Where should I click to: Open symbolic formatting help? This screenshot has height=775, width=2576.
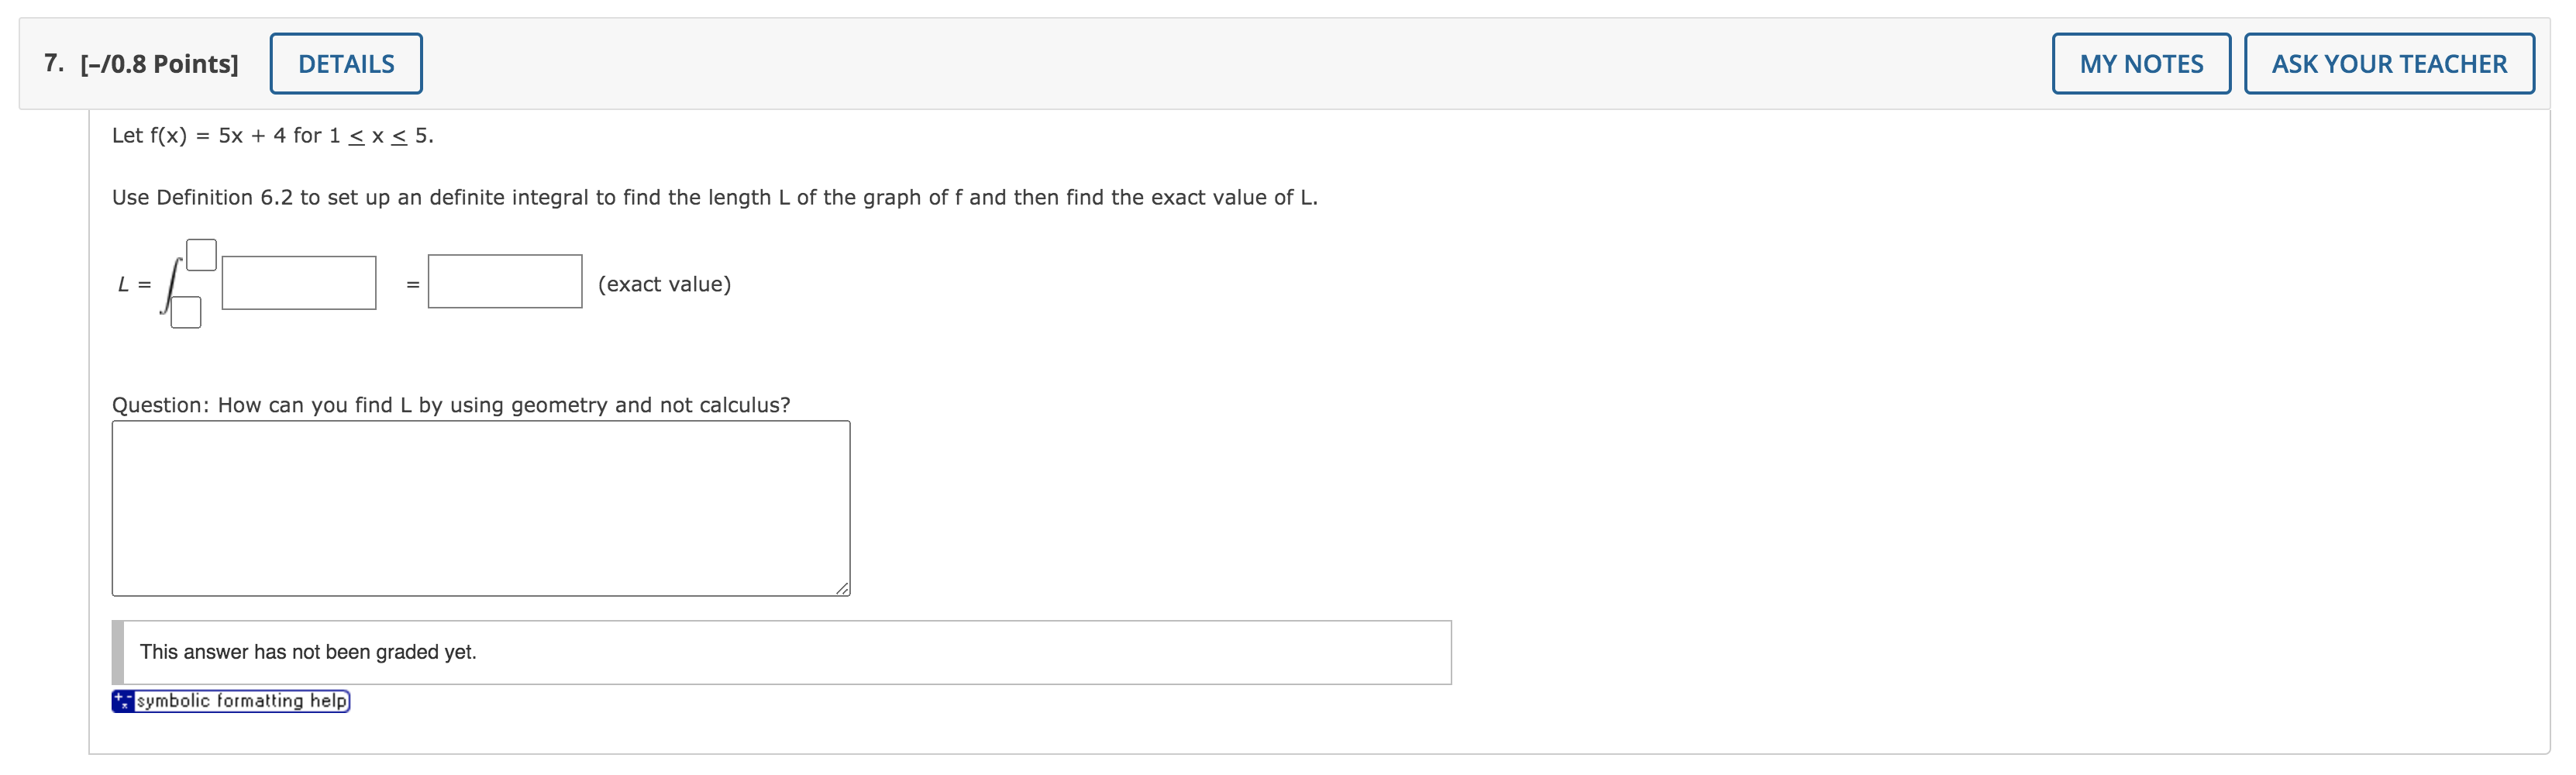[x=240, y=701]
